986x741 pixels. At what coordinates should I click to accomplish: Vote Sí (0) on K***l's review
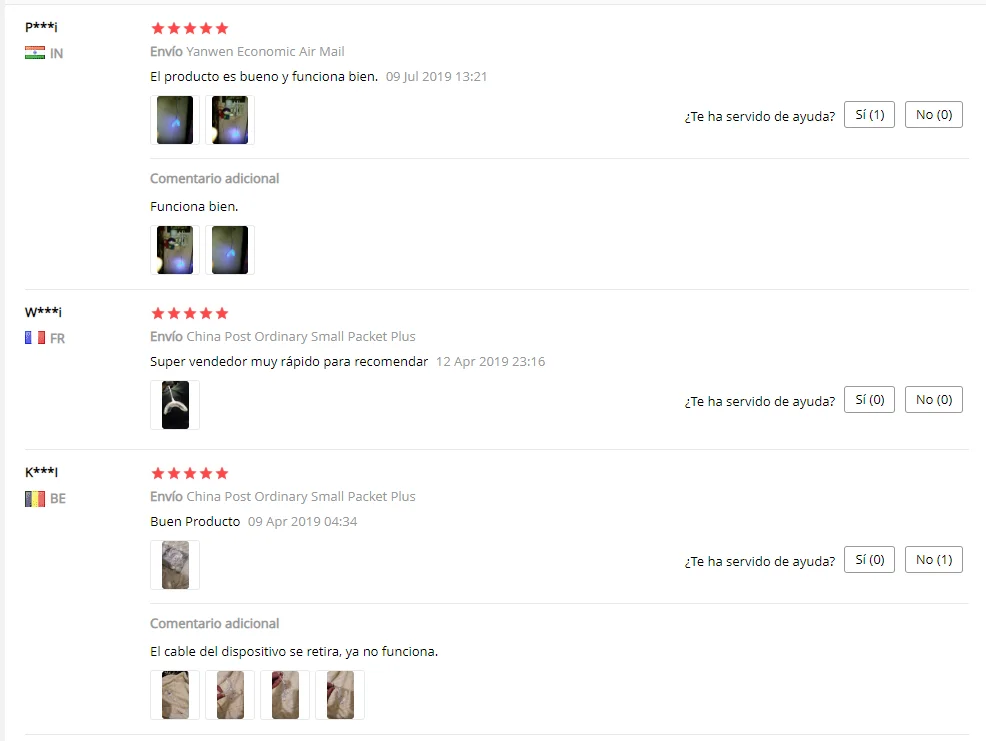[x=870, y=559]
